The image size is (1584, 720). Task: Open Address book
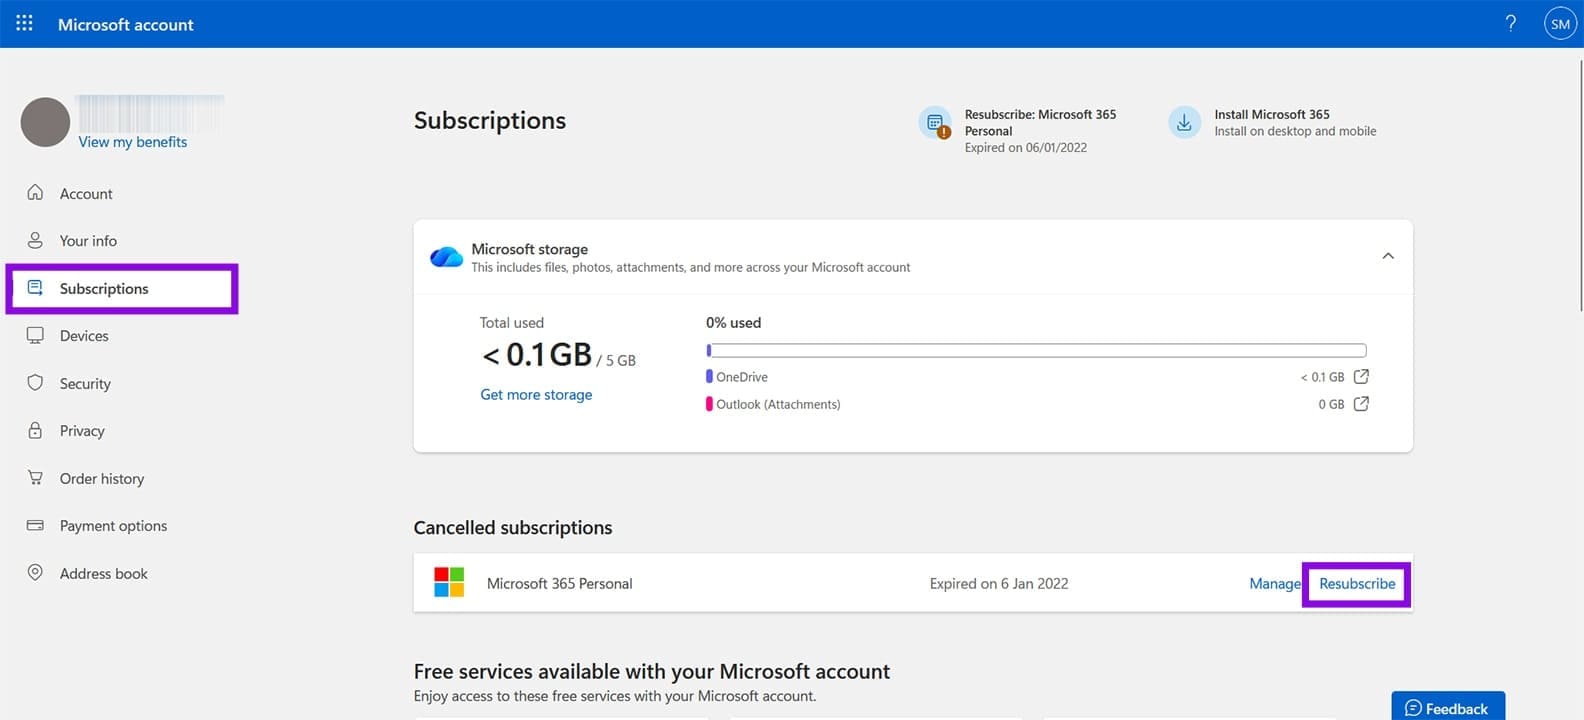point(103,574)
